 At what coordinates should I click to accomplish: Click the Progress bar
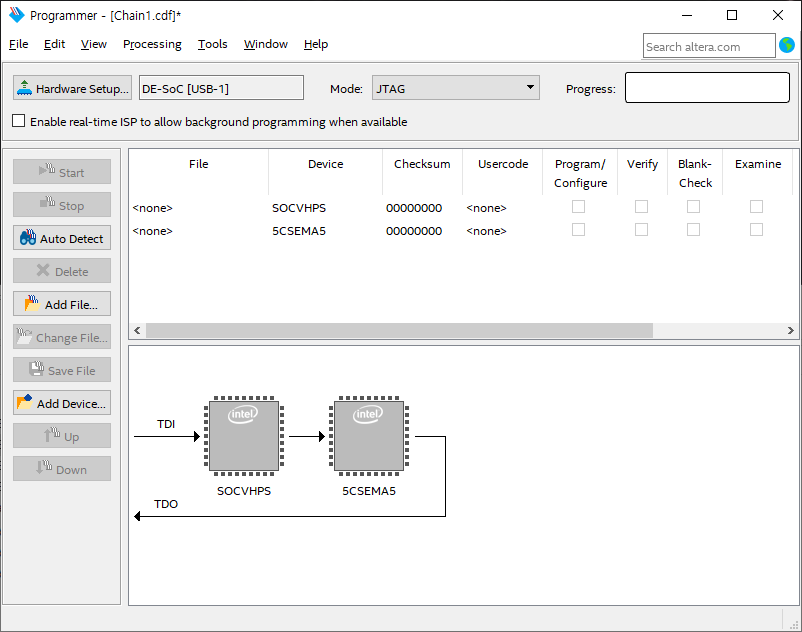tap(707, 87)
